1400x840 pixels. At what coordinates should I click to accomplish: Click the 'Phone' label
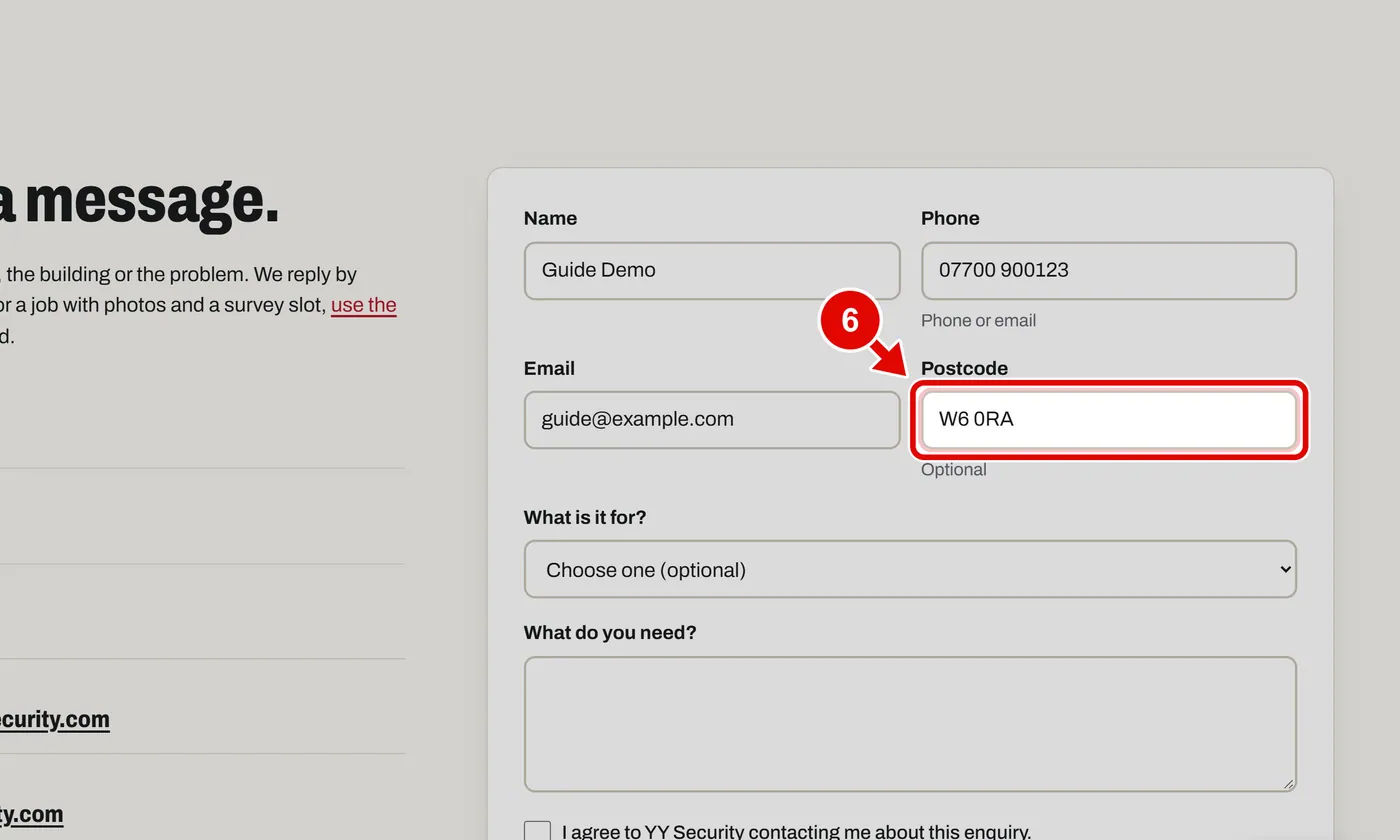[x=950, y=218]
